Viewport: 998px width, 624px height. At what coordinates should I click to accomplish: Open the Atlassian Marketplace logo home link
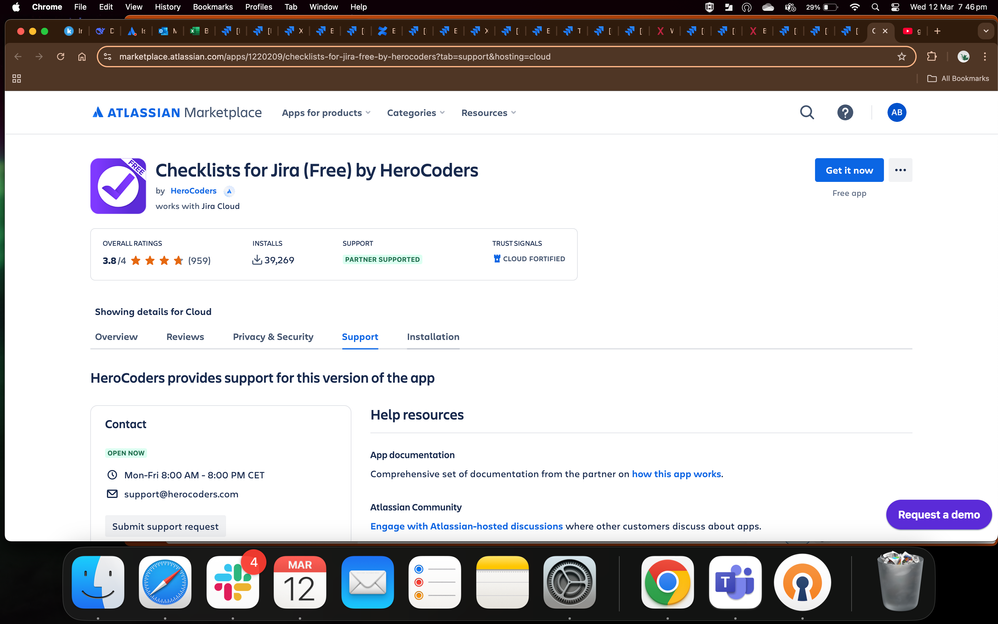coord(177,113)
